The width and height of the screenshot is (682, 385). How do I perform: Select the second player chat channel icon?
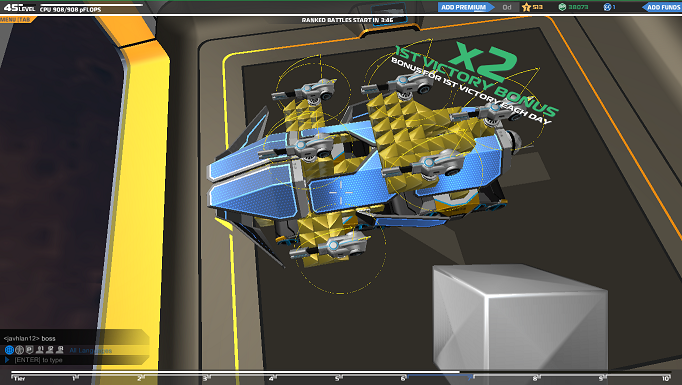[50, 350]
